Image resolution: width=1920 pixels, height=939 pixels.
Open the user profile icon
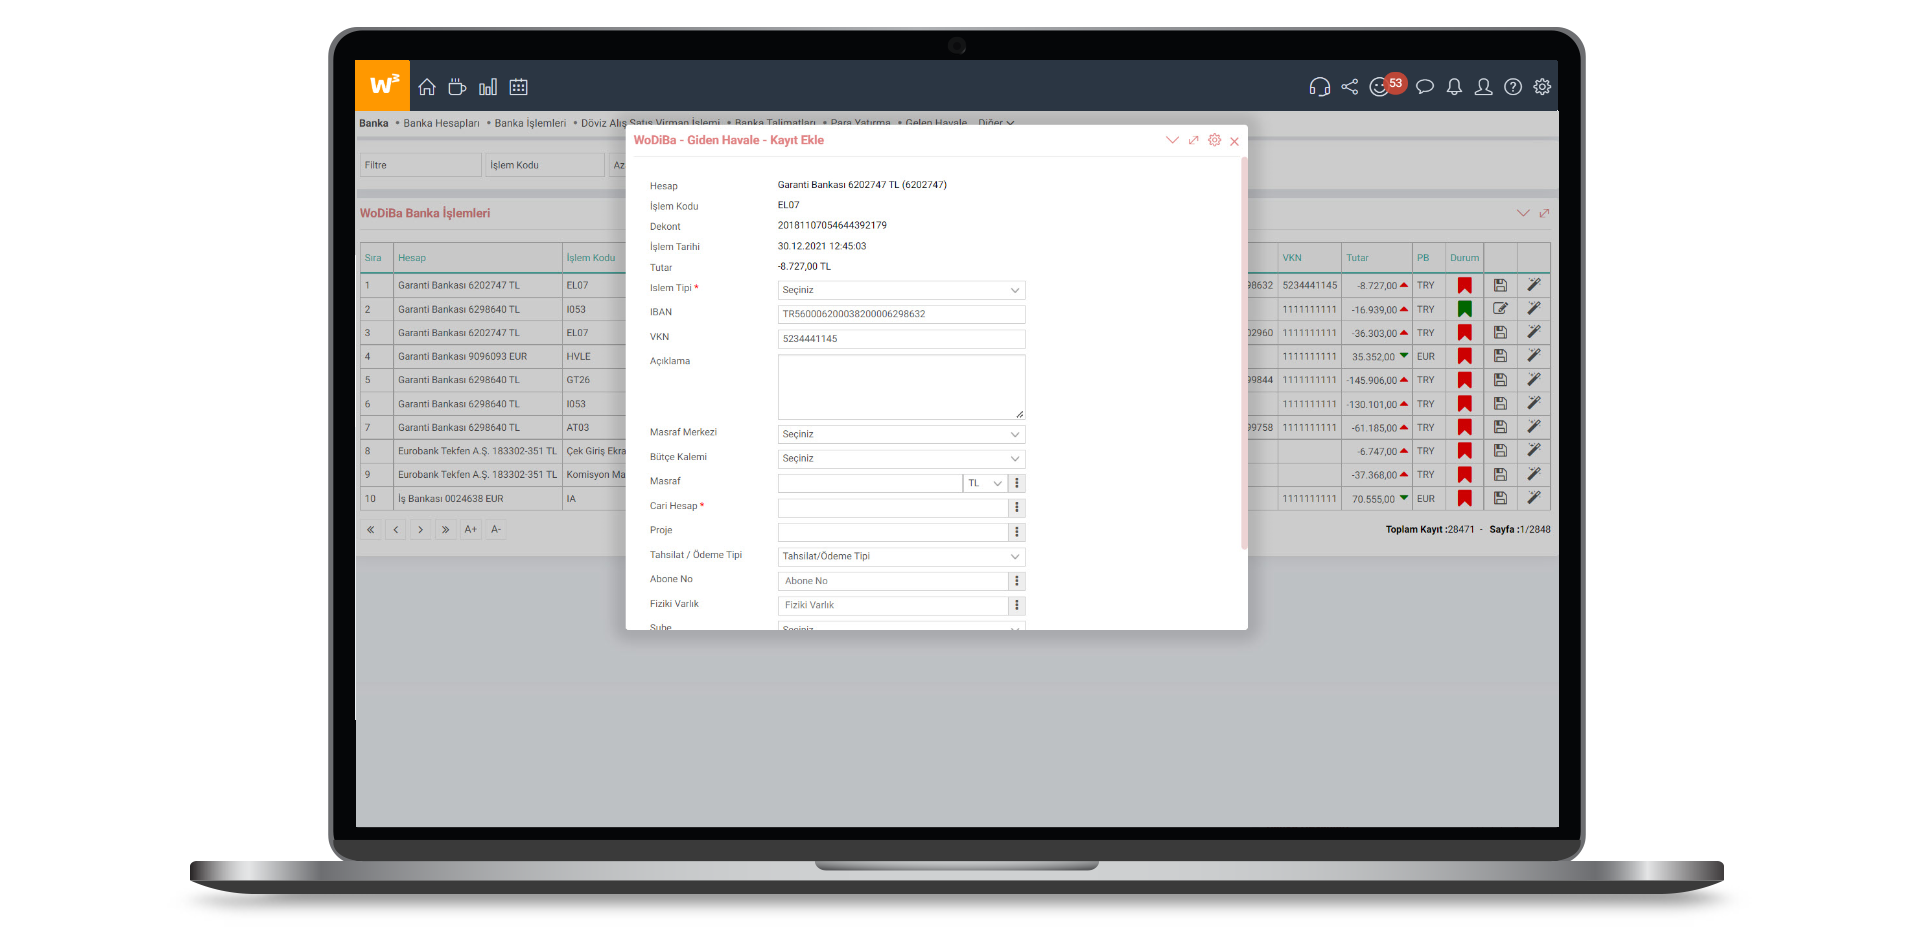(x=1484, y=87)
